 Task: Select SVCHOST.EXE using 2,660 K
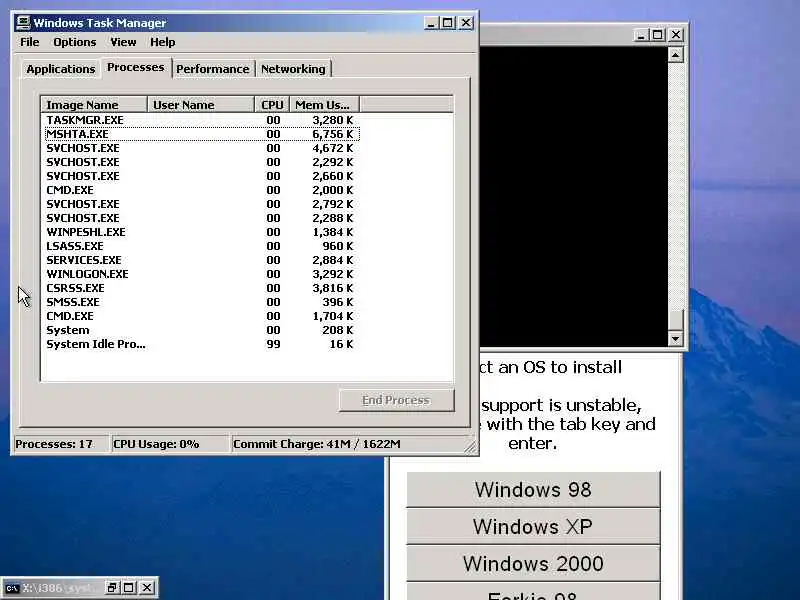click(x=202, y=176)
